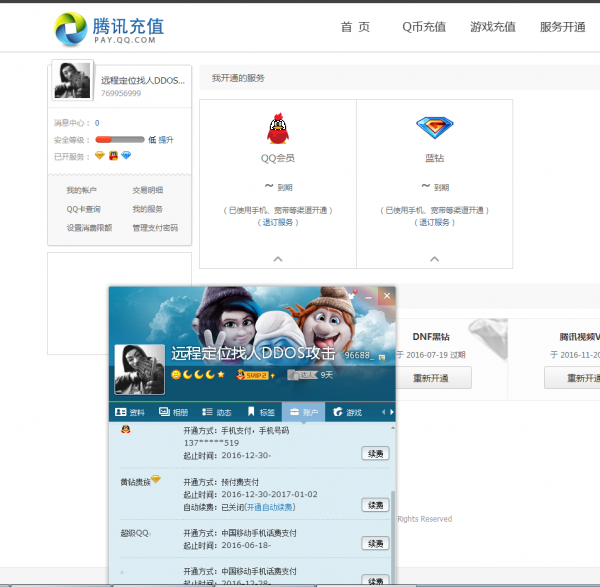Click the penguin icon in account list
Screen dimensions: 600x587
click(x=126, y=429)
